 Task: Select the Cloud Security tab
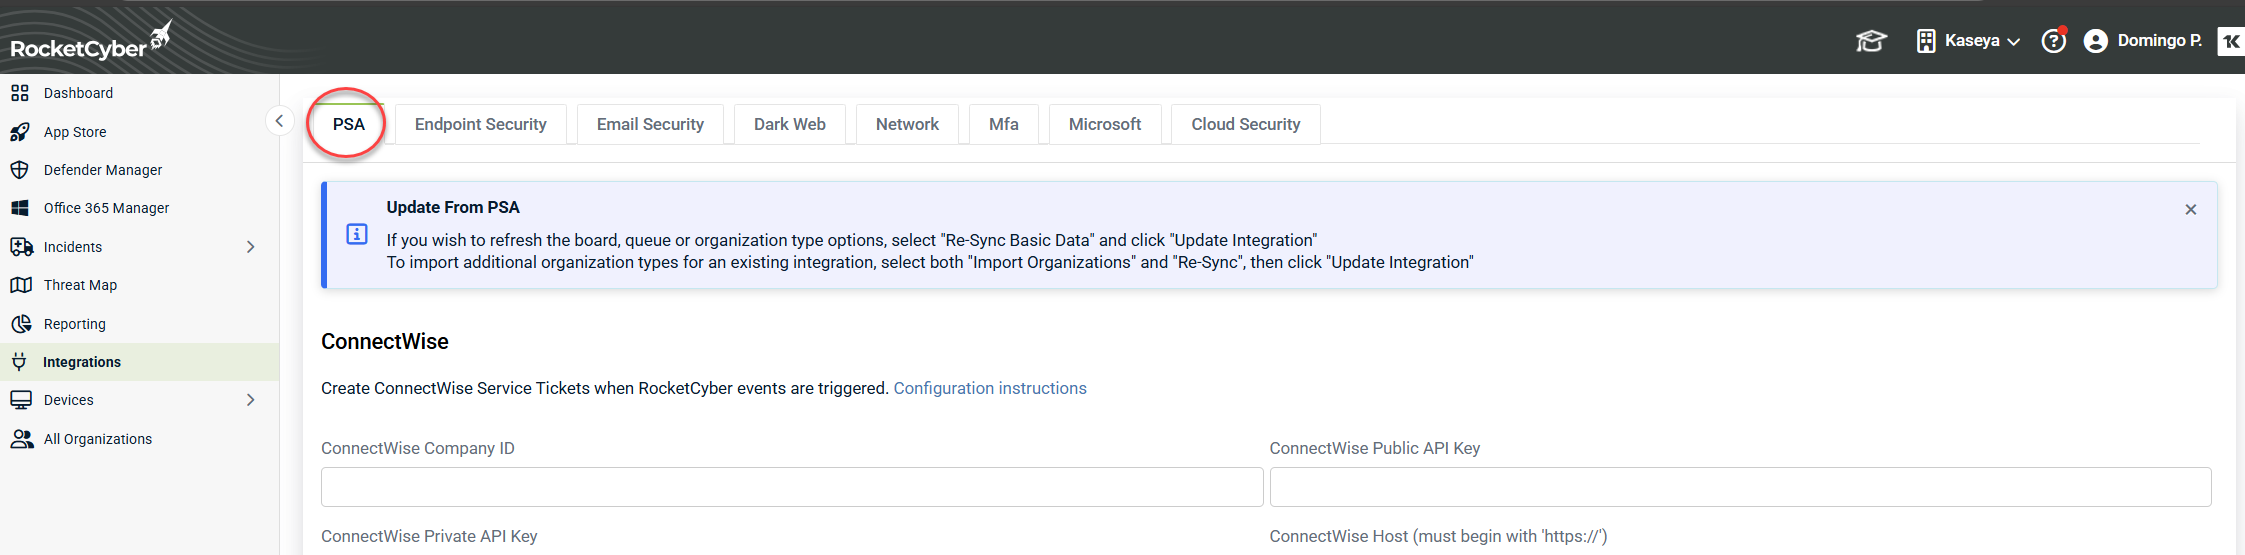click(1245, 125)
